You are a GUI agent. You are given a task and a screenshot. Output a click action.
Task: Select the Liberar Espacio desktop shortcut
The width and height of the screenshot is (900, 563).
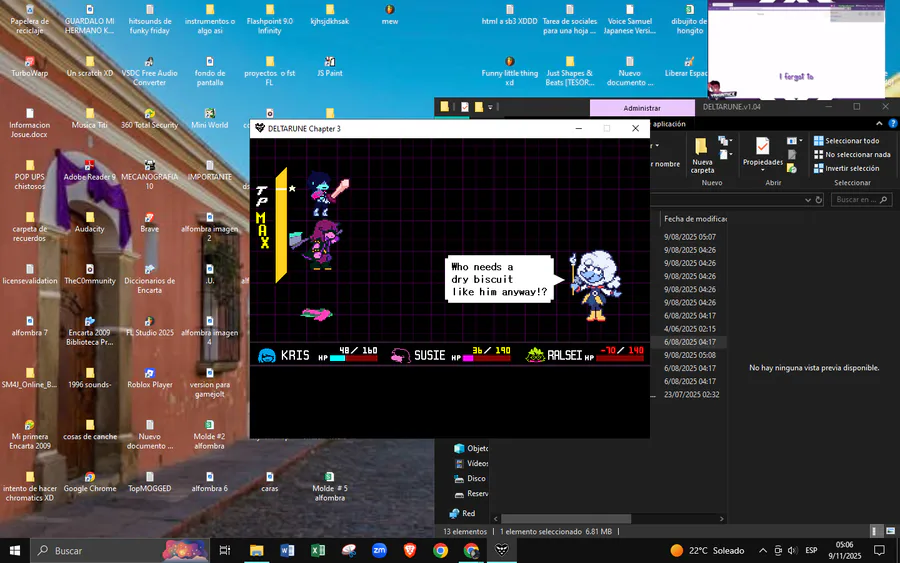[x=688, y=67]
